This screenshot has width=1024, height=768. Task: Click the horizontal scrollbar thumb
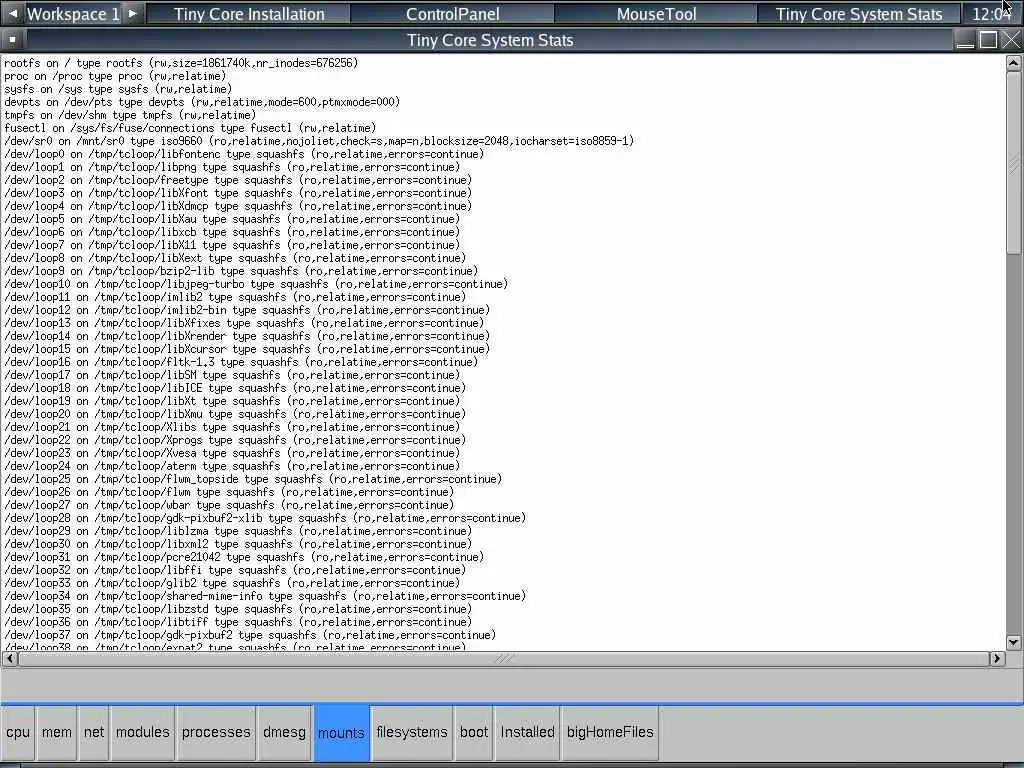504,658
